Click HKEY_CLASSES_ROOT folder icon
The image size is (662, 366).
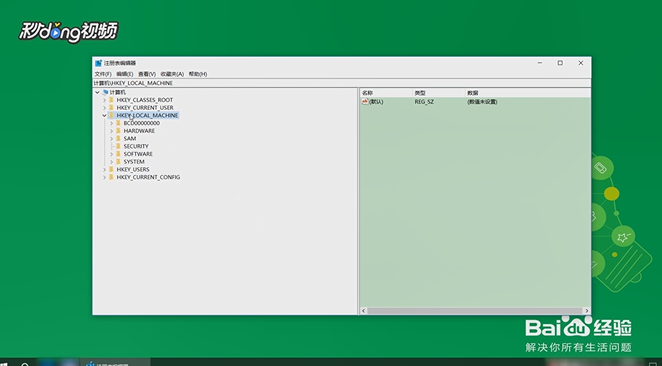coord(111,100)
